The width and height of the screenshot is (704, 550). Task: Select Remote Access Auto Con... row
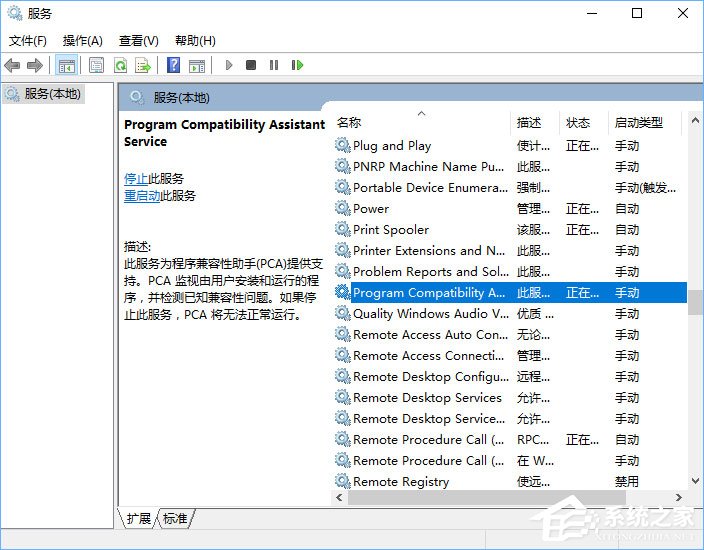[x=510, y=334]
